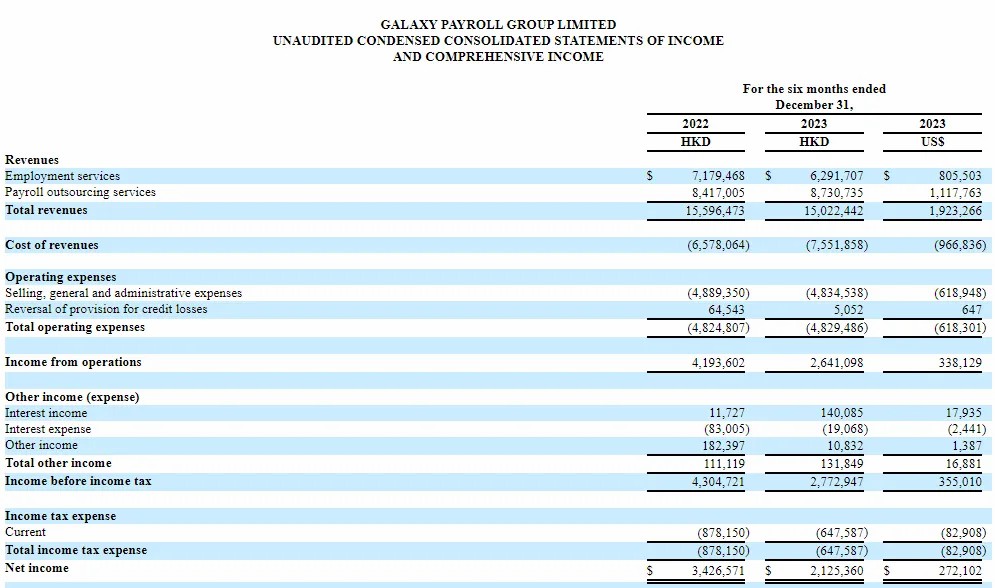Click the title 'GALAXY PAYROLL GROUP LIMITED'
The width and height of the screenshot is (995, 588).
tap(498, 25)
